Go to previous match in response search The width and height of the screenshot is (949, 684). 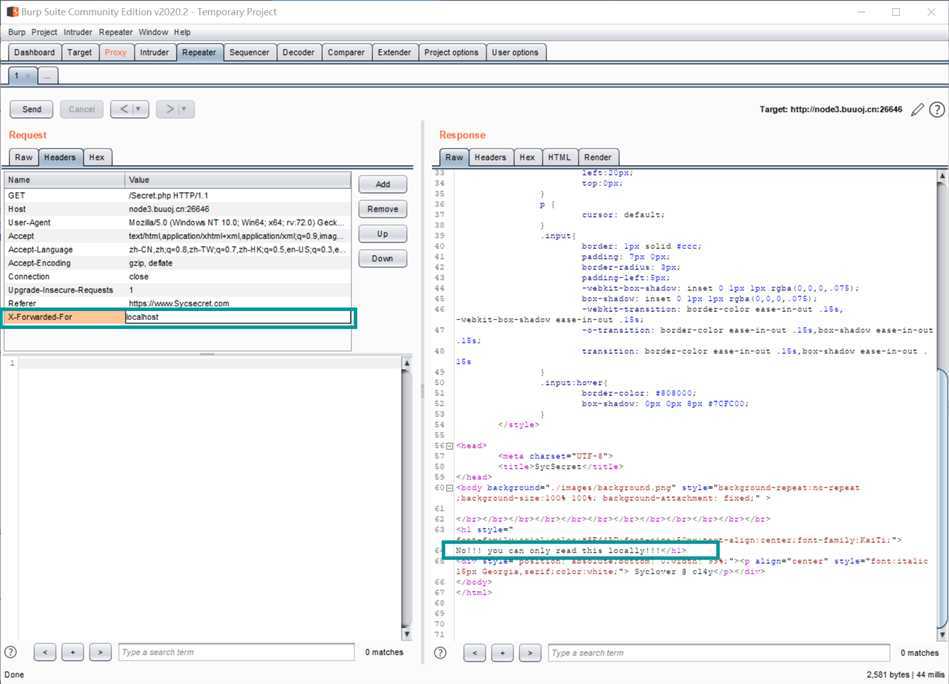click(474, 653)
